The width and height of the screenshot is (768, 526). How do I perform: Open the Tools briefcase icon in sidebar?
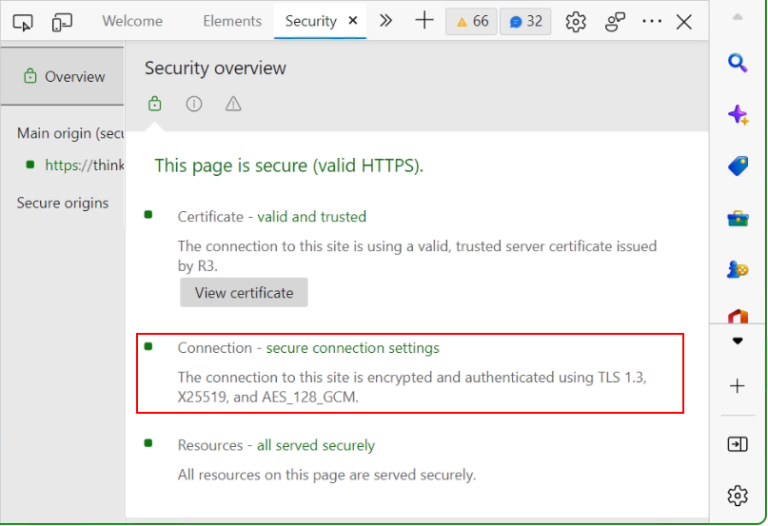[x=738, y=218]
